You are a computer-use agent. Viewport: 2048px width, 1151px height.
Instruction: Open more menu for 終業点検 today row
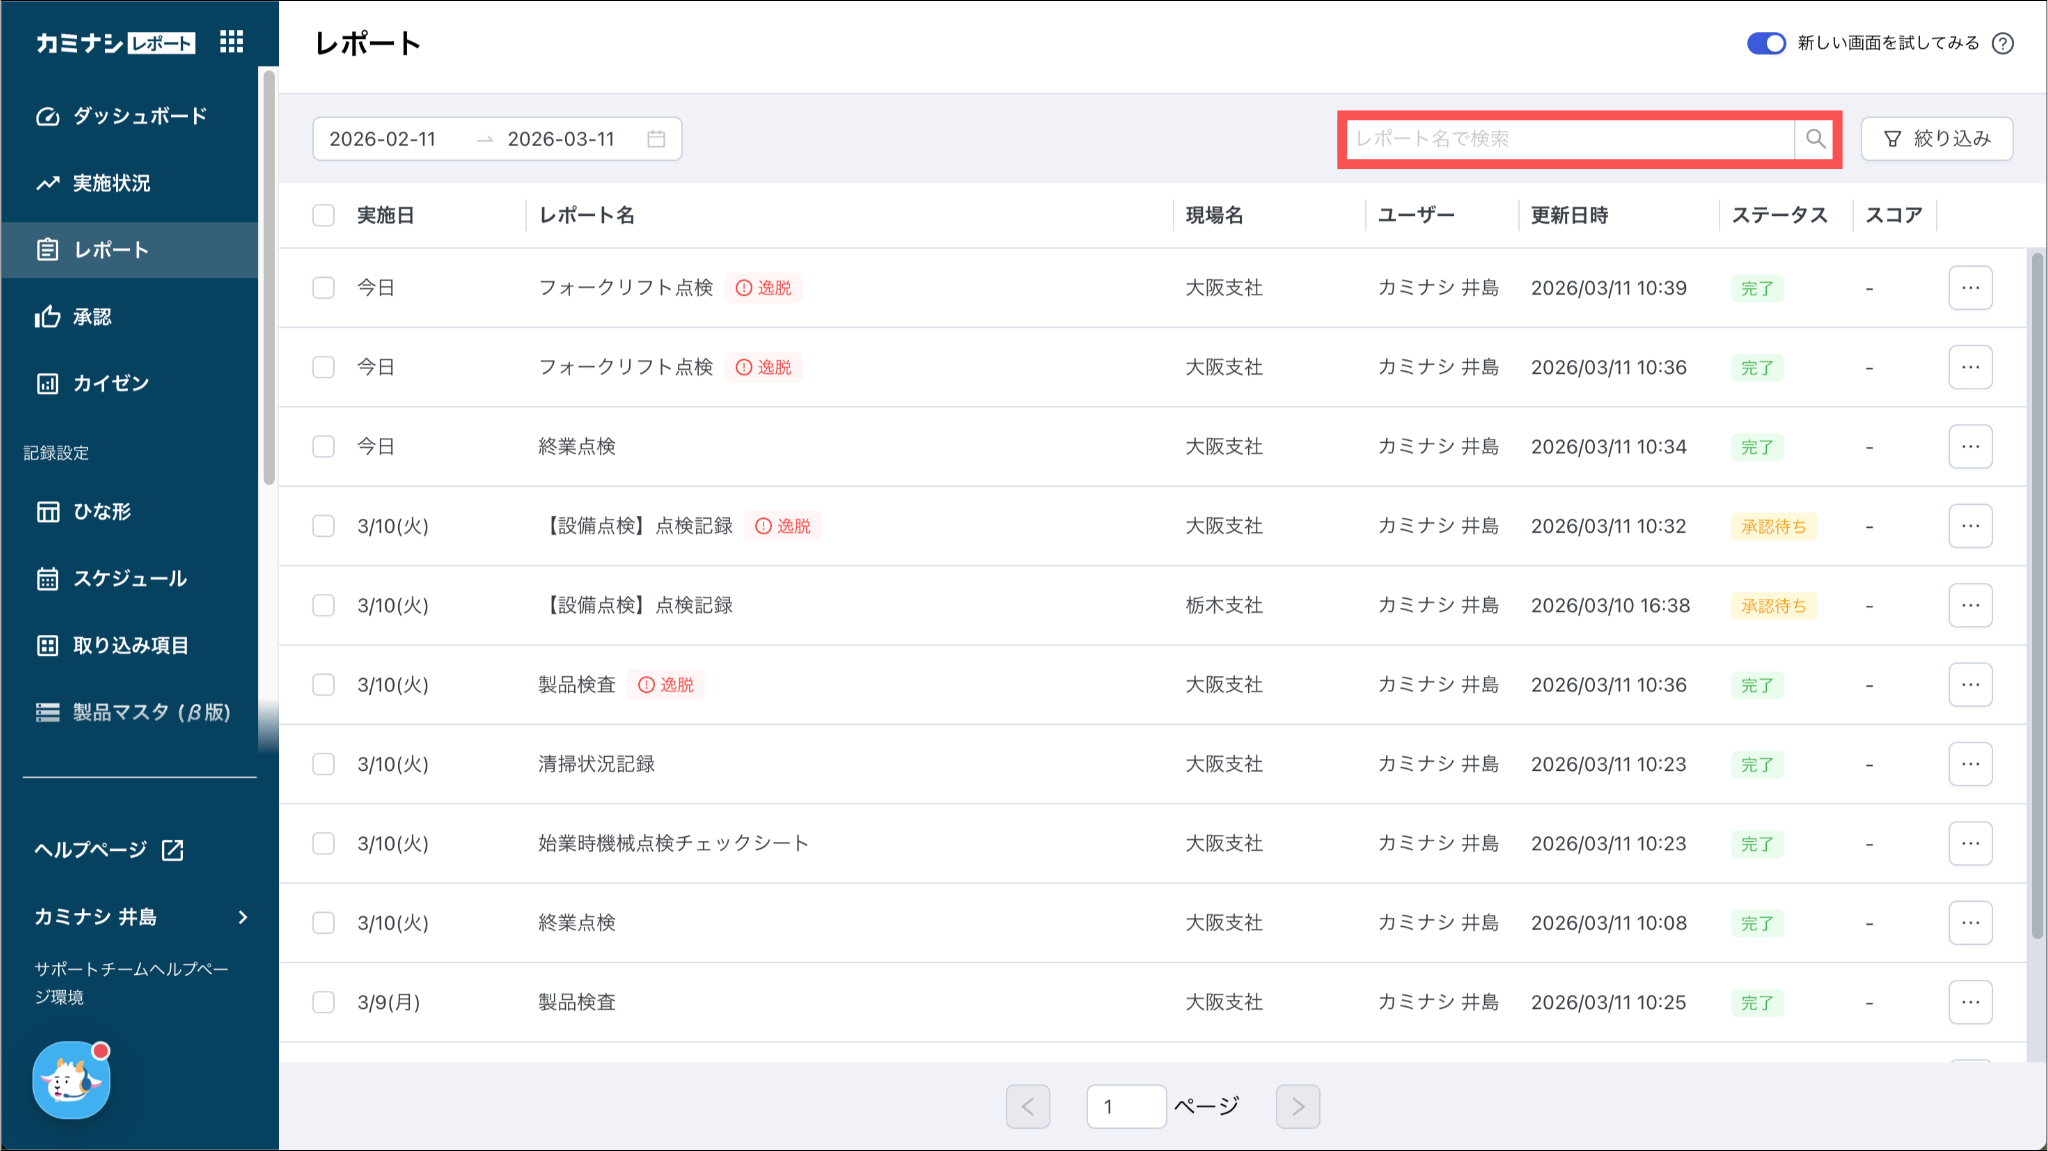coord(1970,446)
